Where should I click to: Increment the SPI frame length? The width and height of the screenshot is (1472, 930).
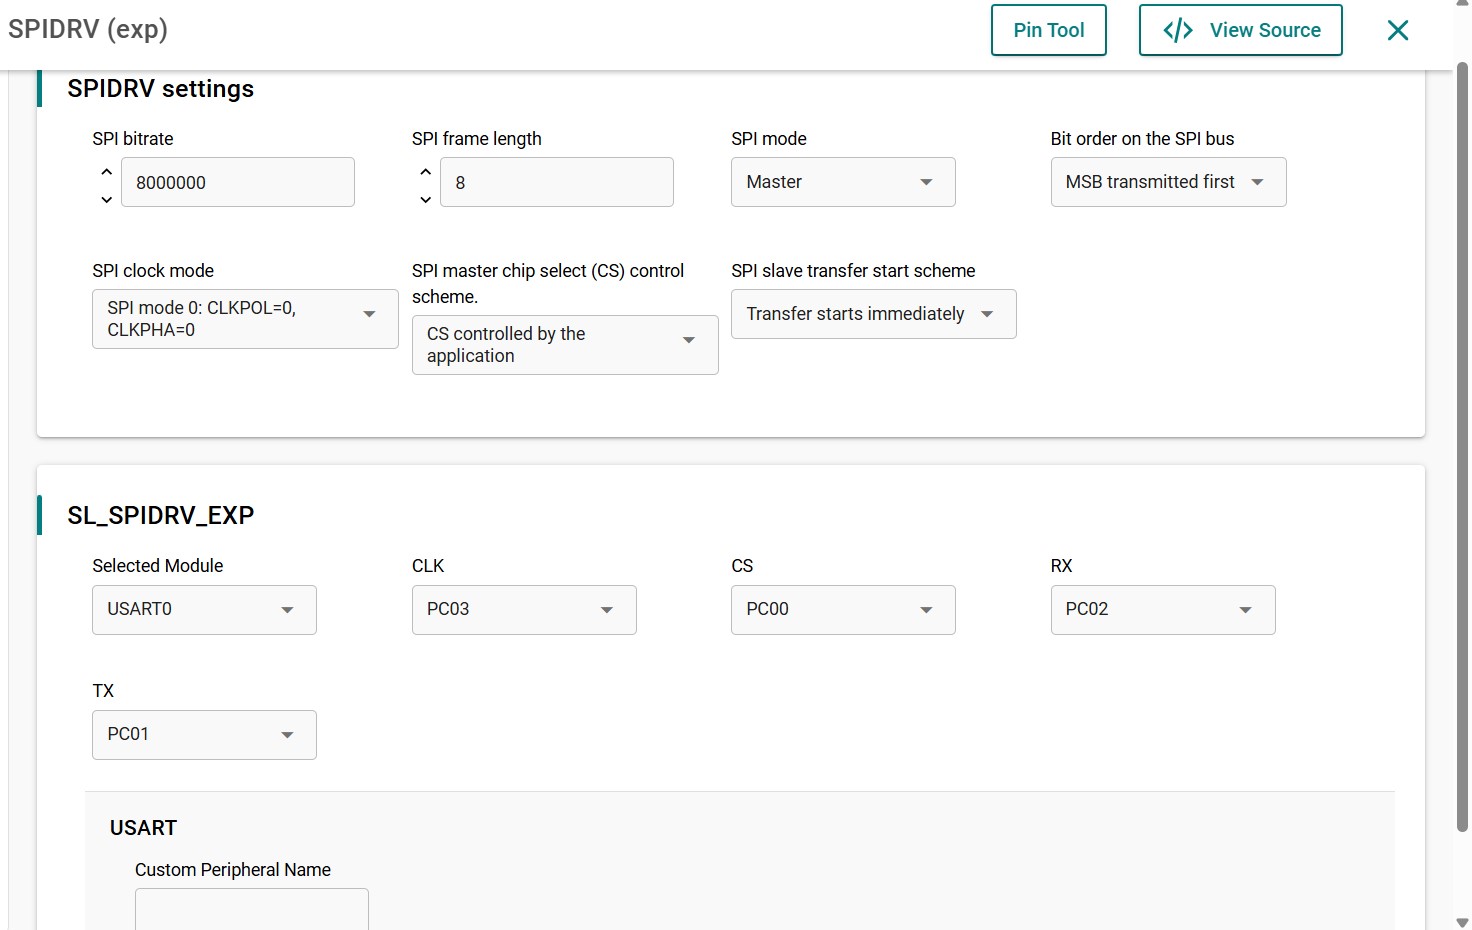point(426,172)
